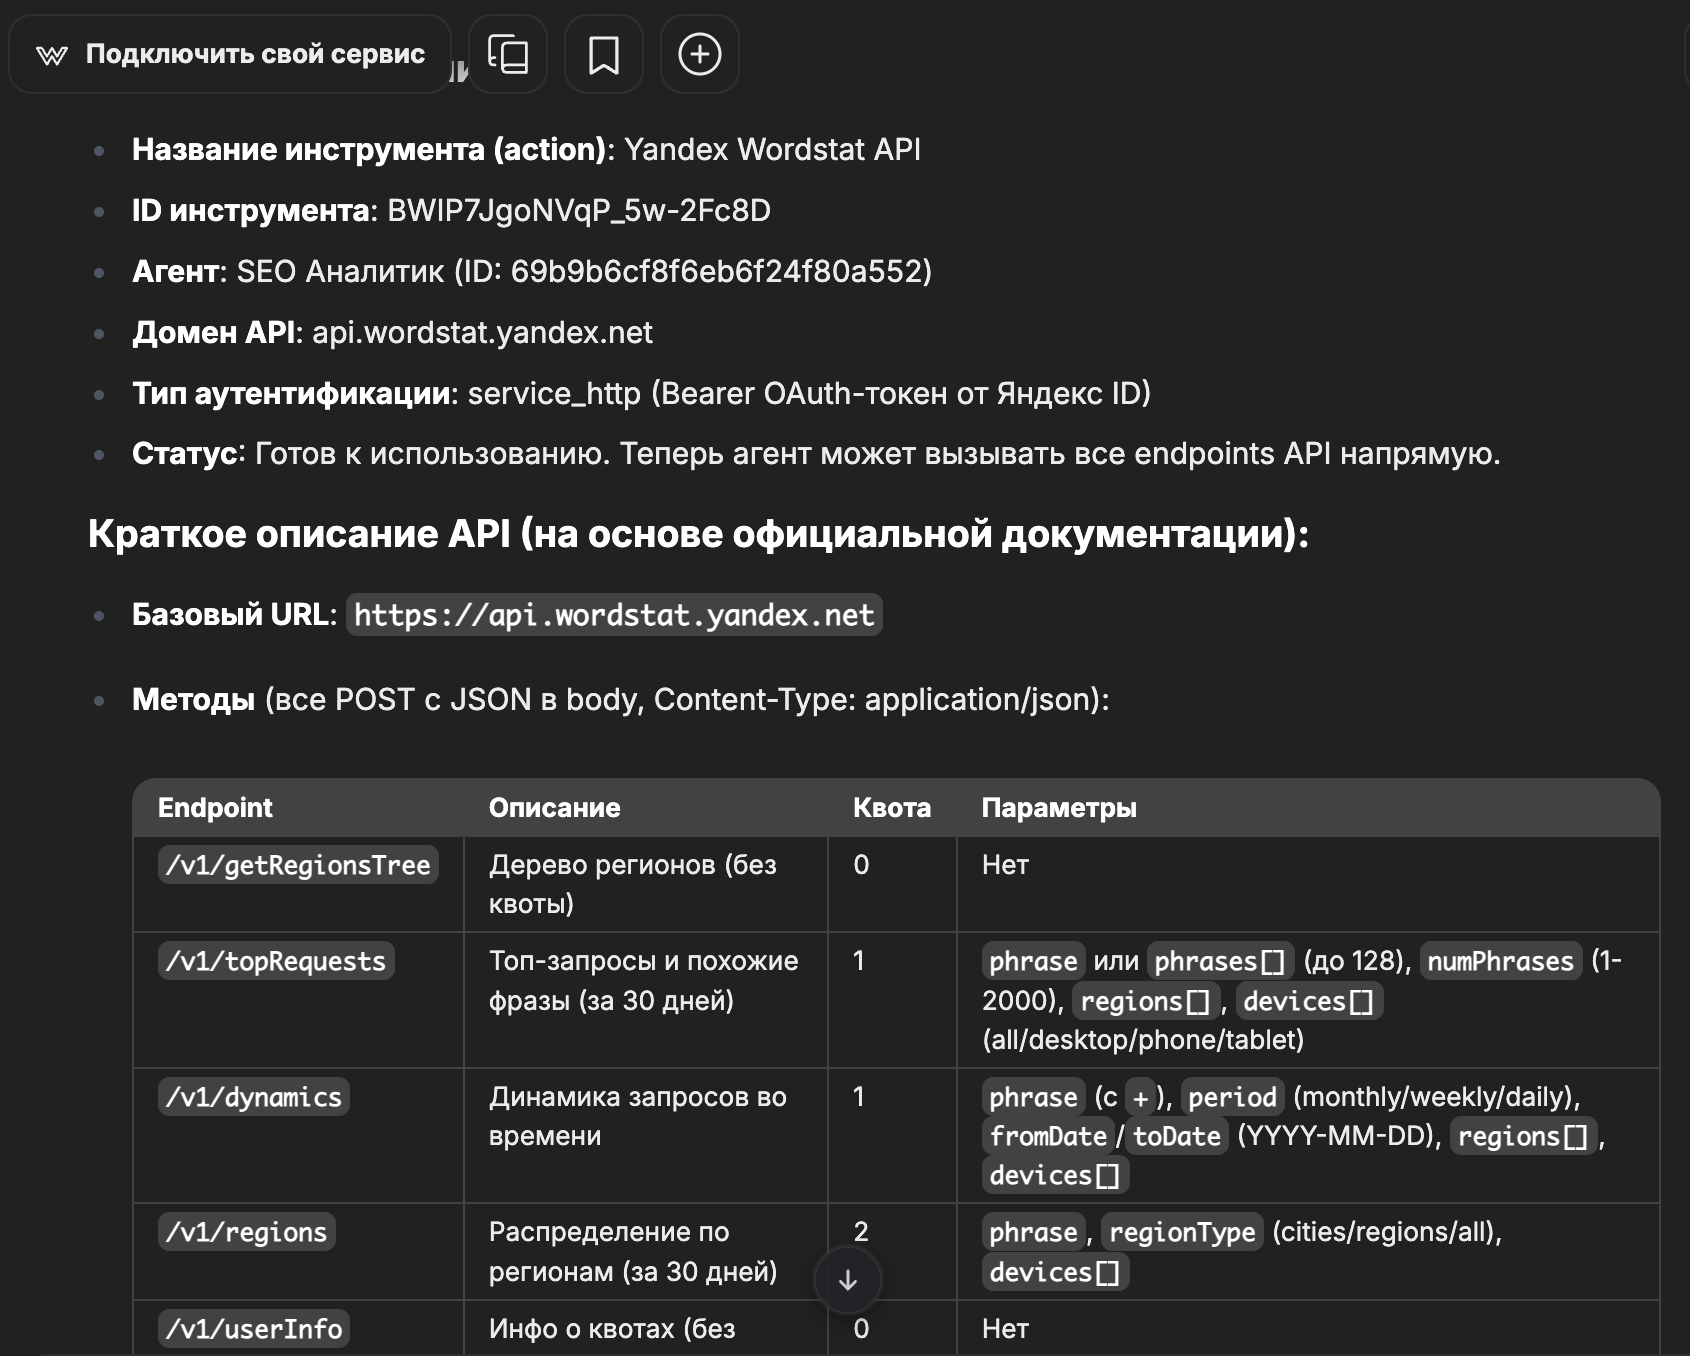This screenshot has height=1356, width=1690.
Task: Click the 'Подключить свой сервис' button
Action: 231,54
